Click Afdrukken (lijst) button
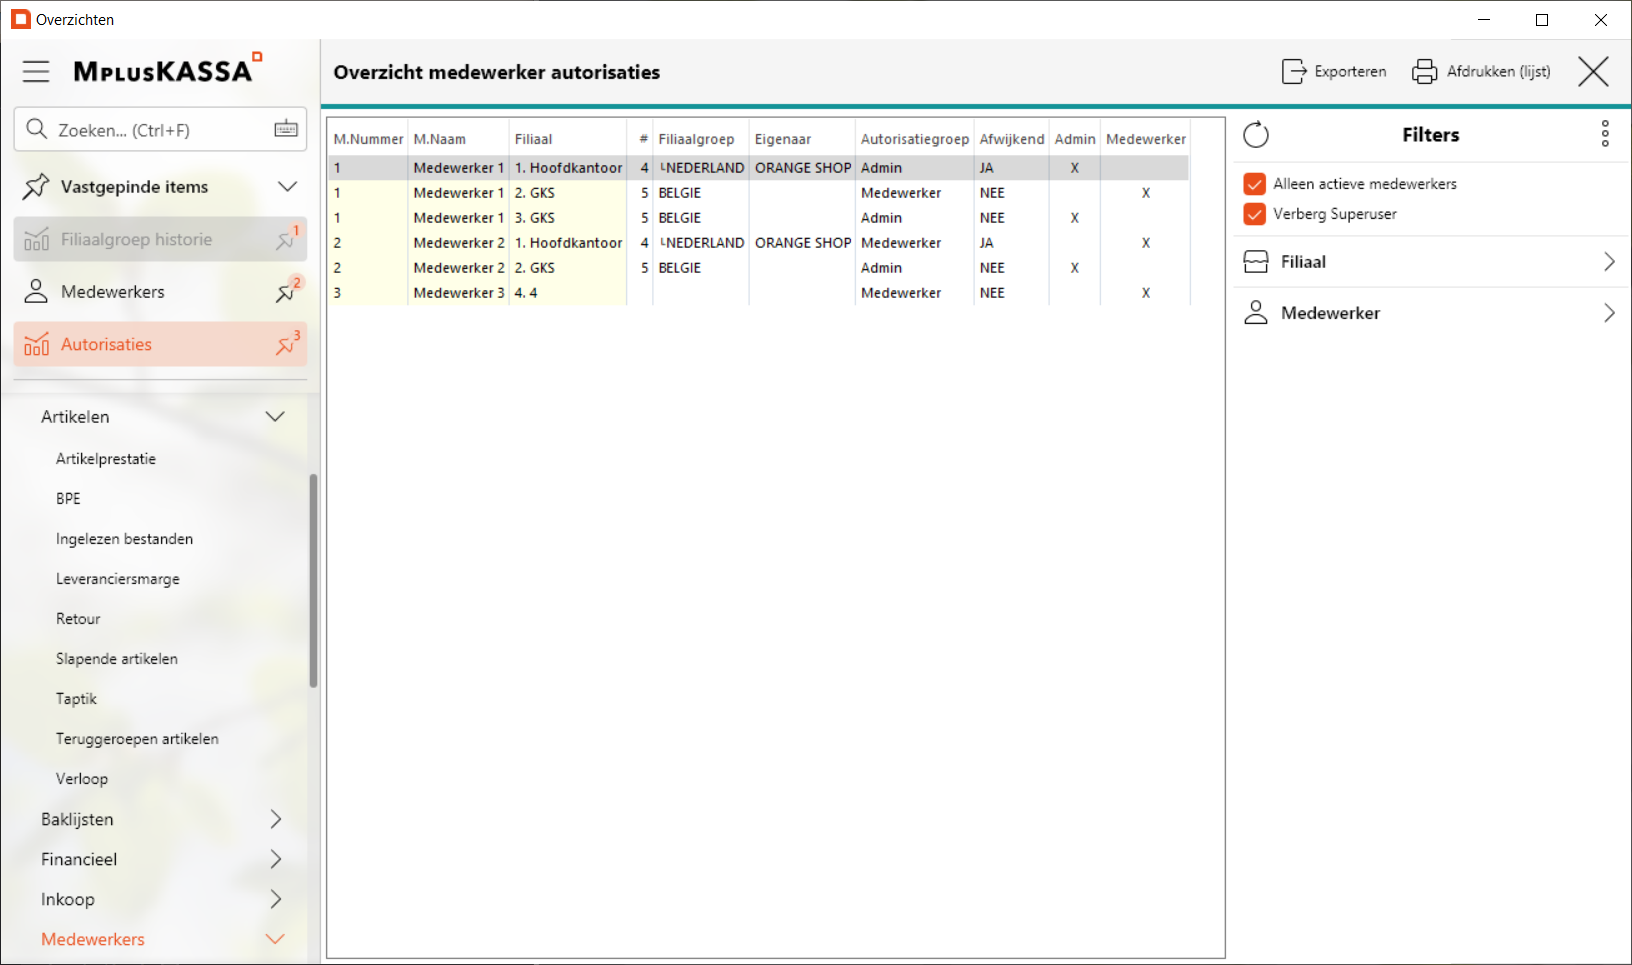The image size is (1632, 965). click(1481, 72)
